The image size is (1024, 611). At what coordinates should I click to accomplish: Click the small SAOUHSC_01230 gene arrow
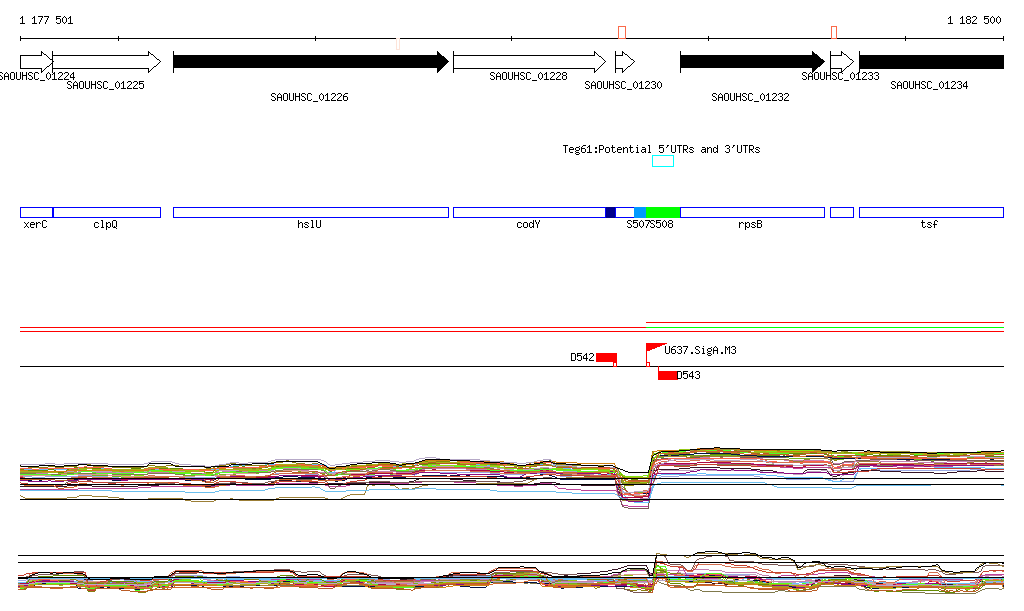(624, 62)
